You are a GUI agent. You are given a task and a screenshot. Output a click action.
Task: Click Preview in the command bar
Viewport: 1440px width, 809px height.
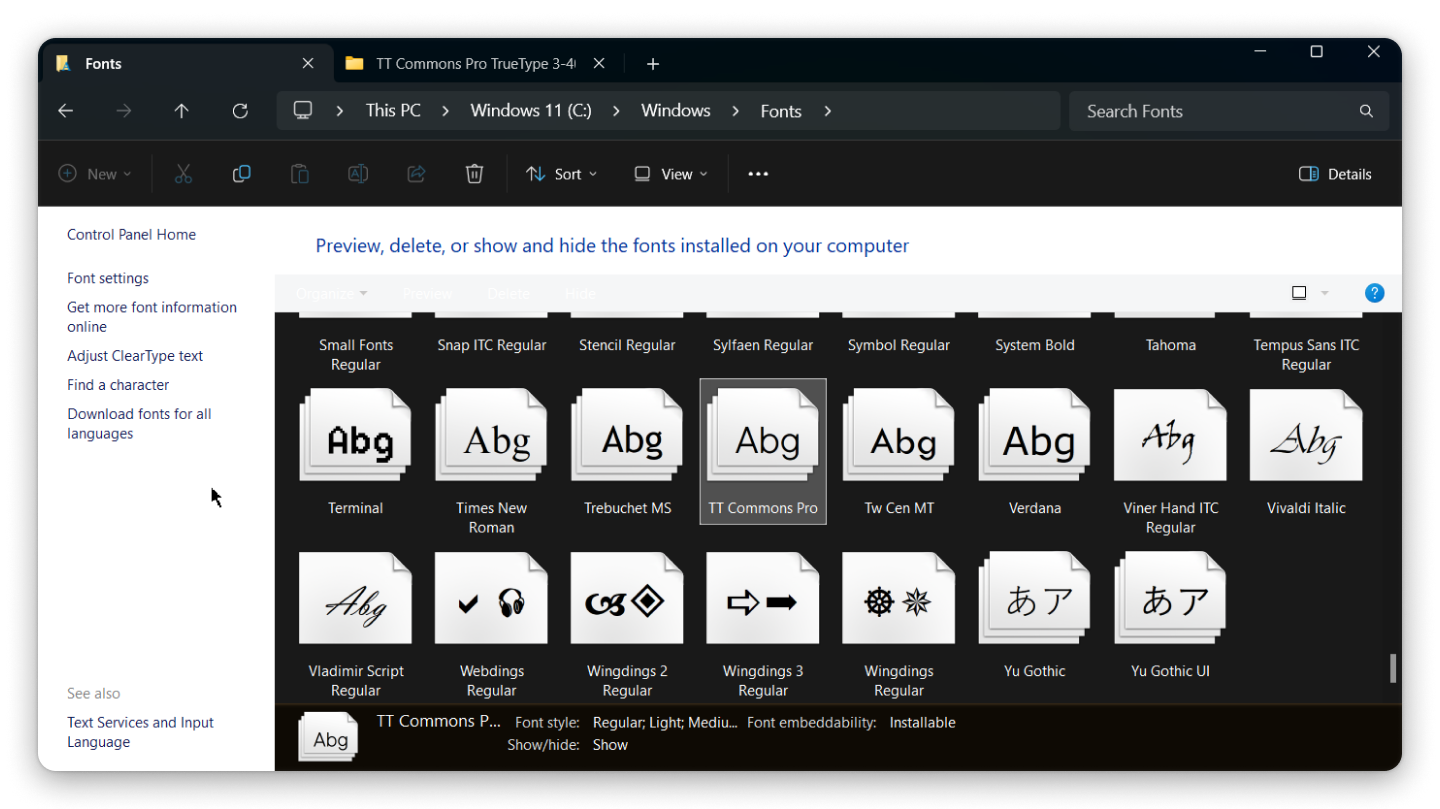click(x=427, y=293)
